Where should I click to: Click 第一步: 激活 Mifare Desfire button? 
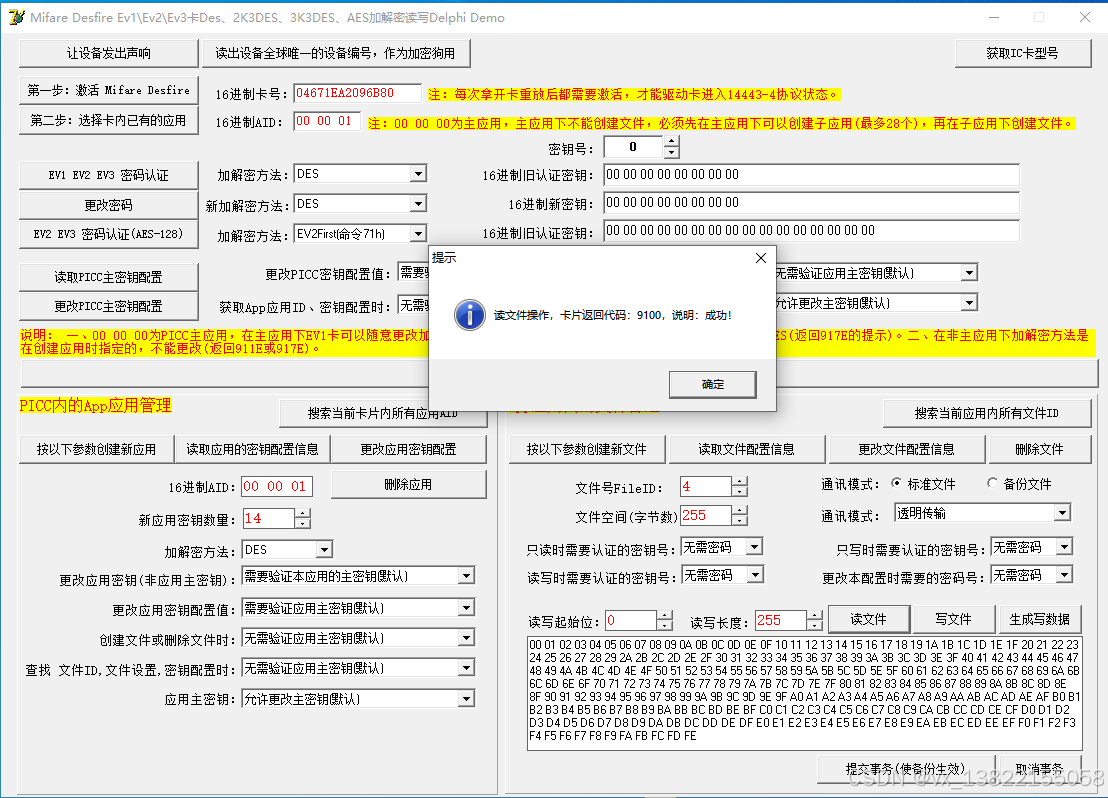(x=109, y=90)
